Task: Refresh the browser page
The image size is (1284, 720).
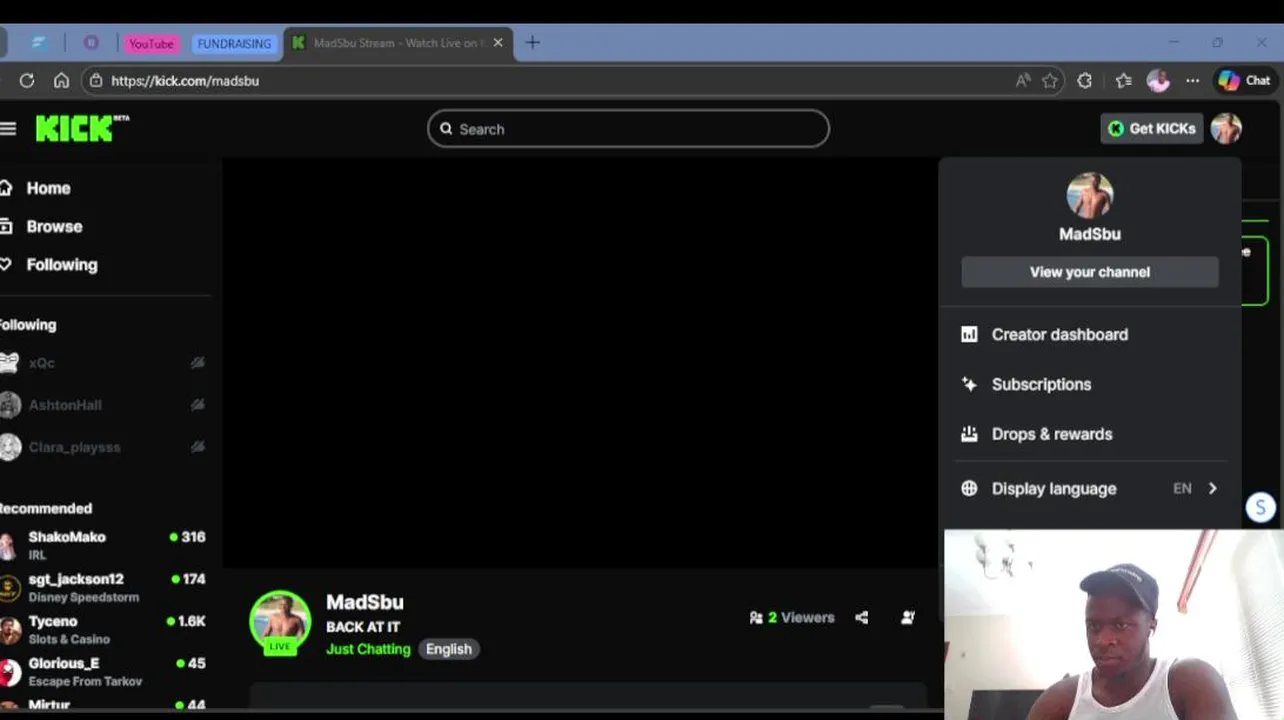Action: point(27,81)
